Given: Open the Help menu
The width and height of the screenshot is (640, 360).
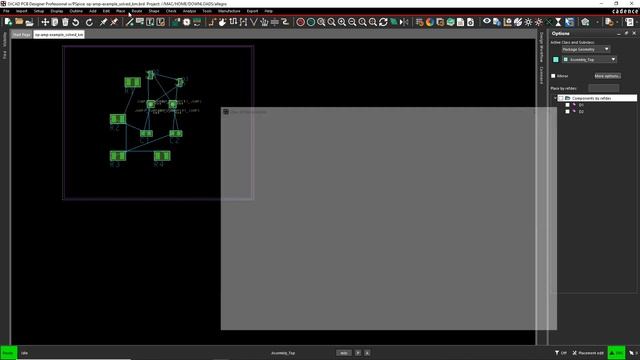Looking at the screenshot, I should point(269,11).
